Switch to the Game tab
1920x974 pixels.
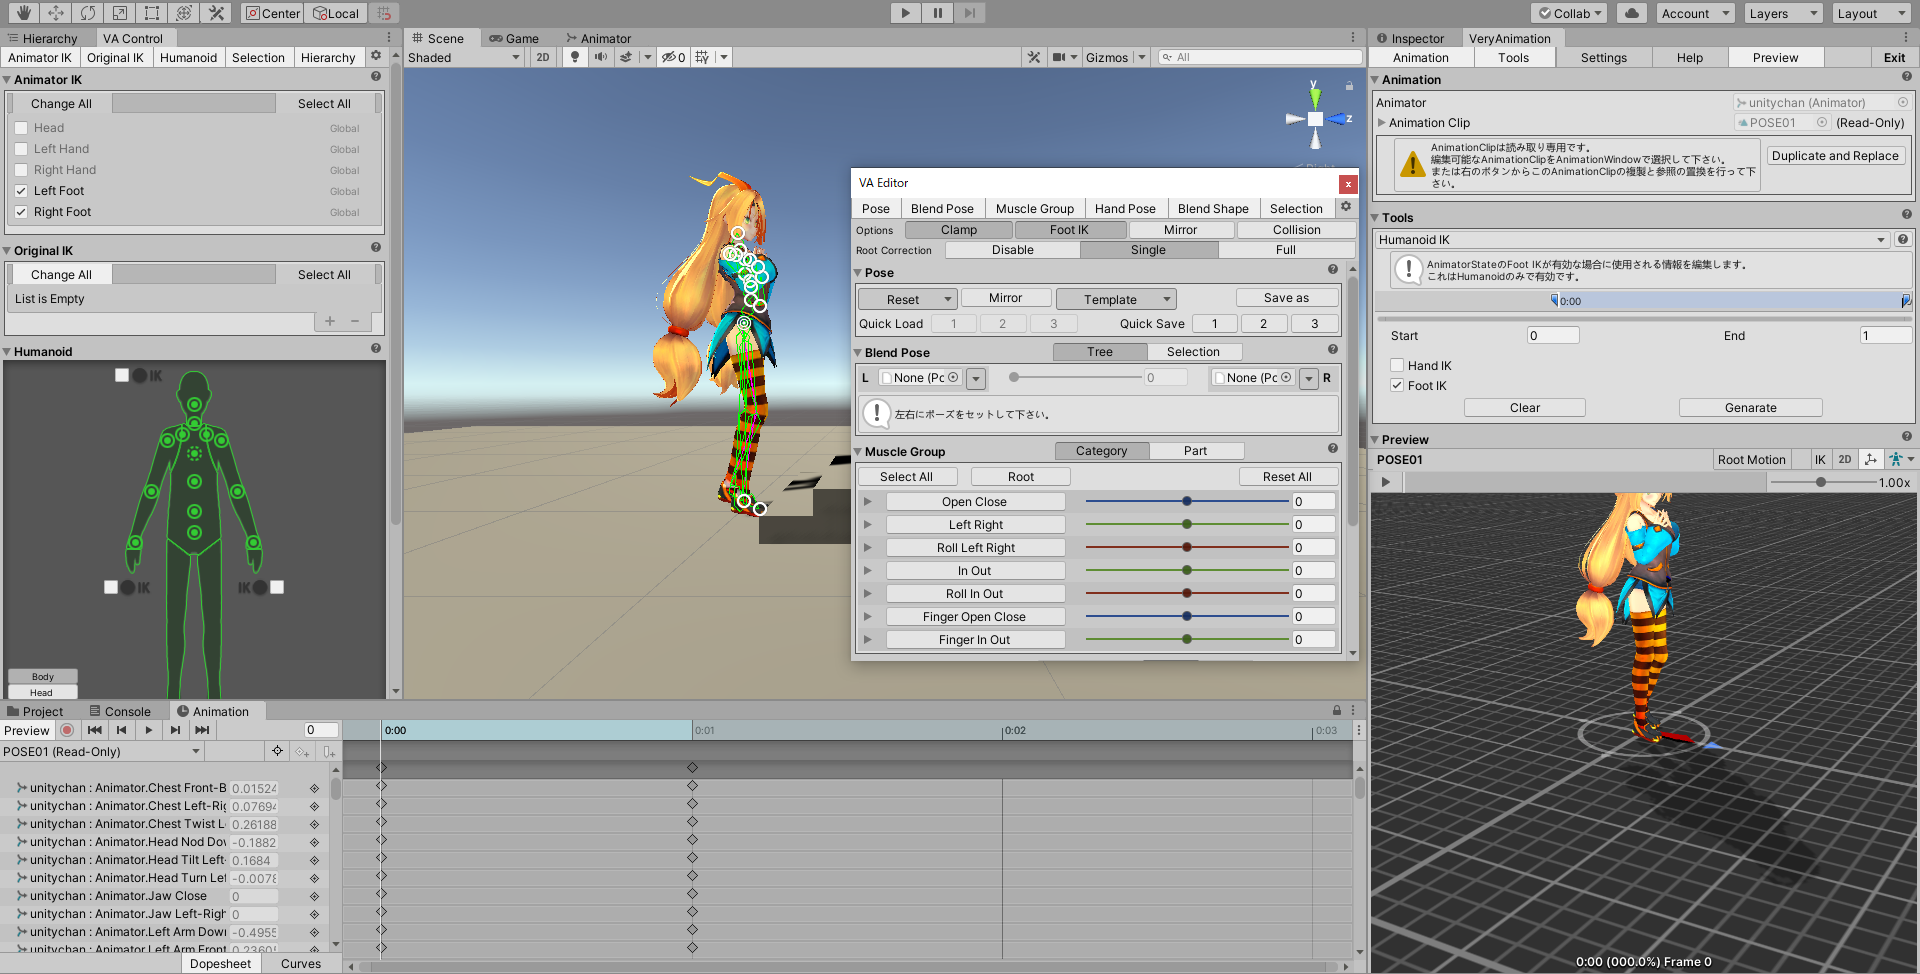514,38
